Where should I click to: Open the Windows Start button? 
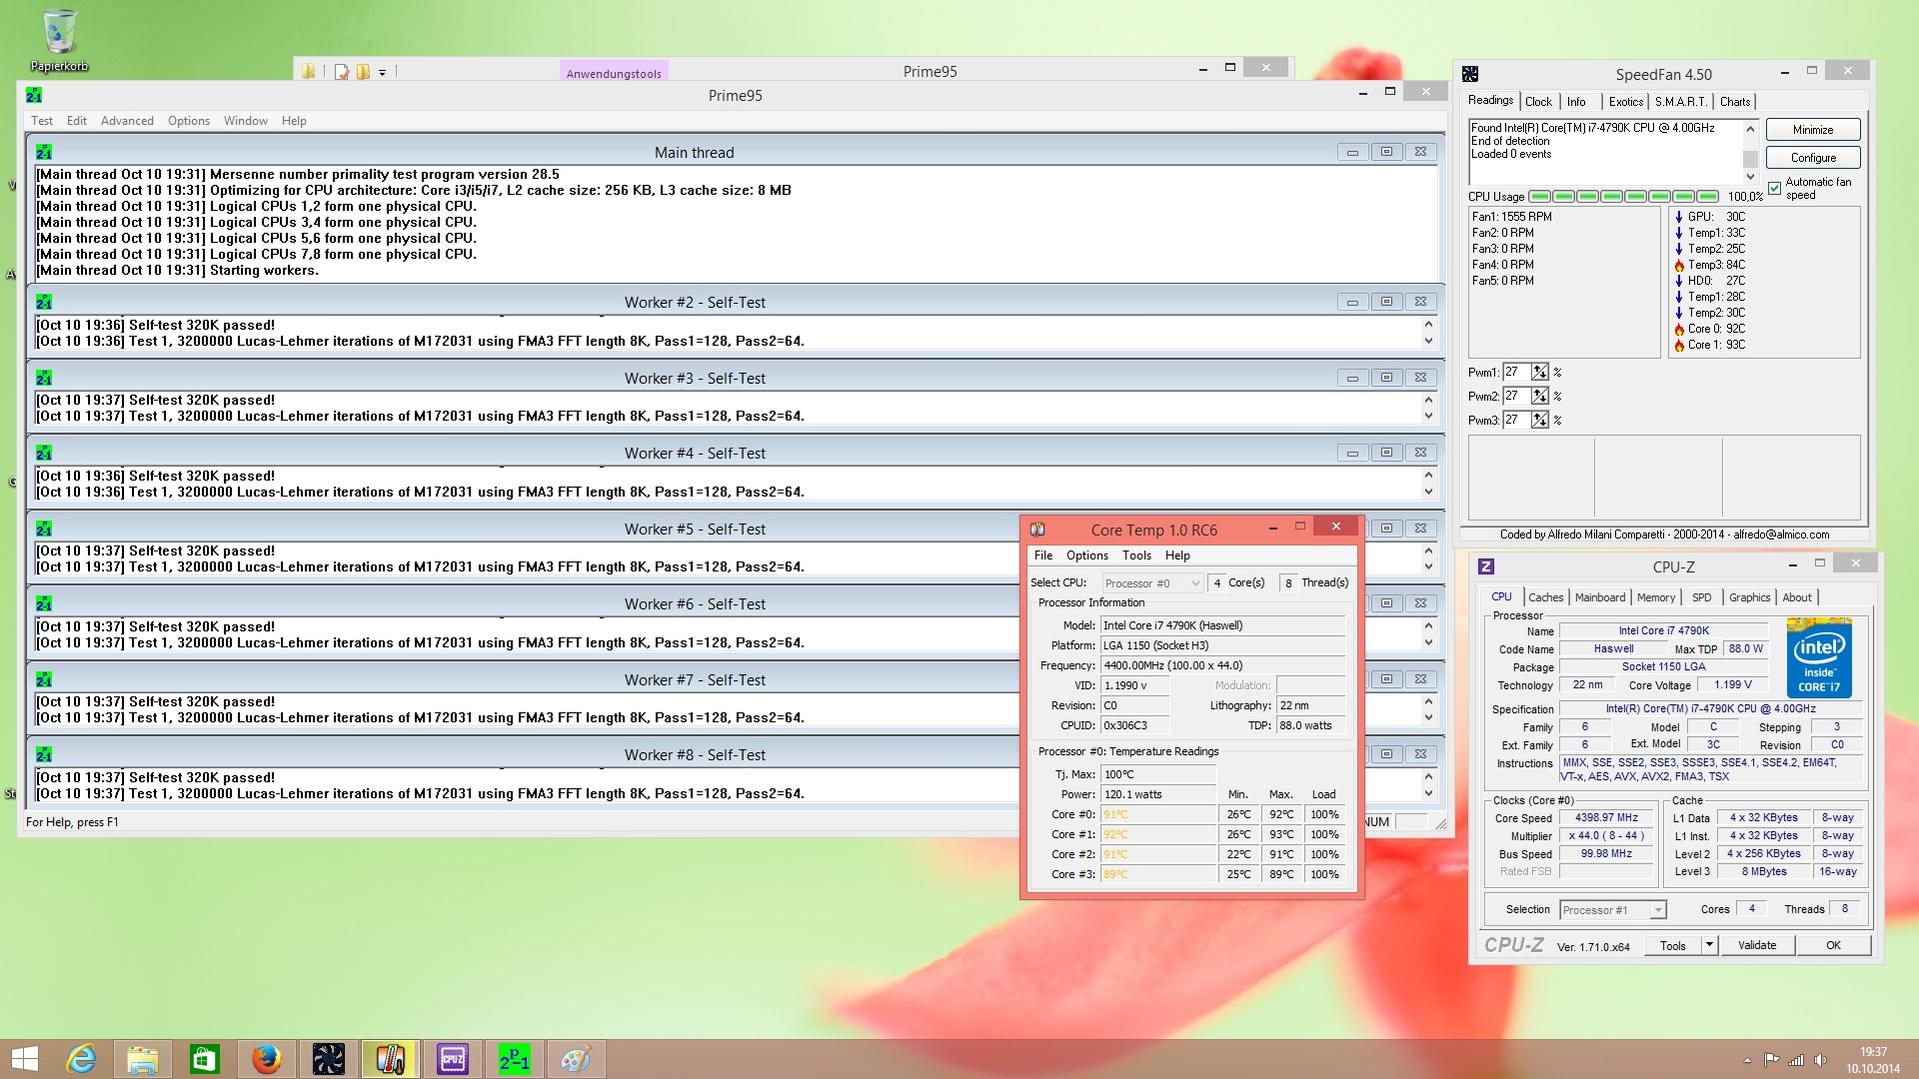point(24,1059)
